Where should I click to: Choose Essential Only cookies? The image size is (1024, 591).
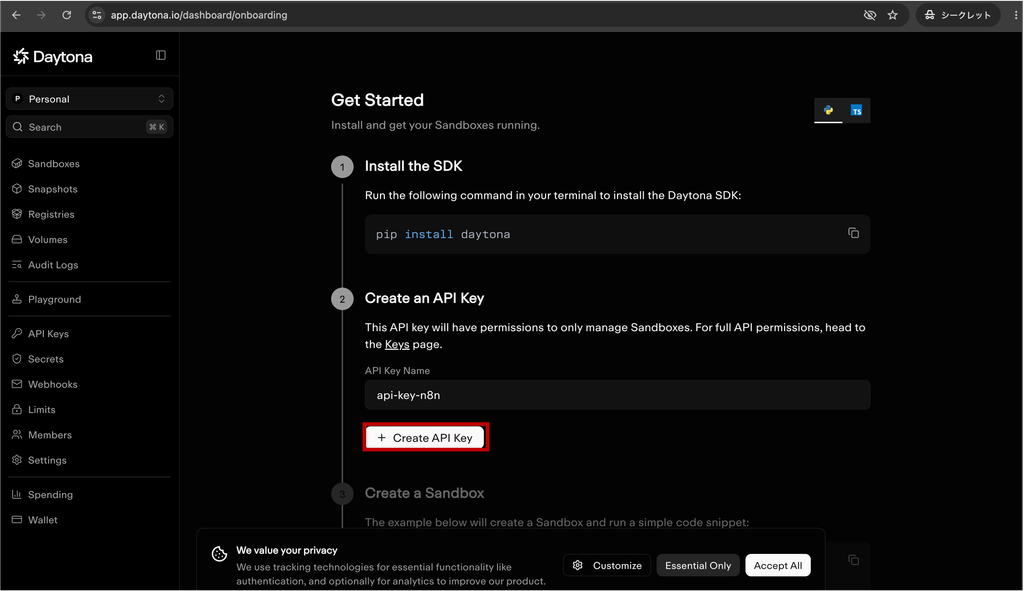(x=698, y=566)
